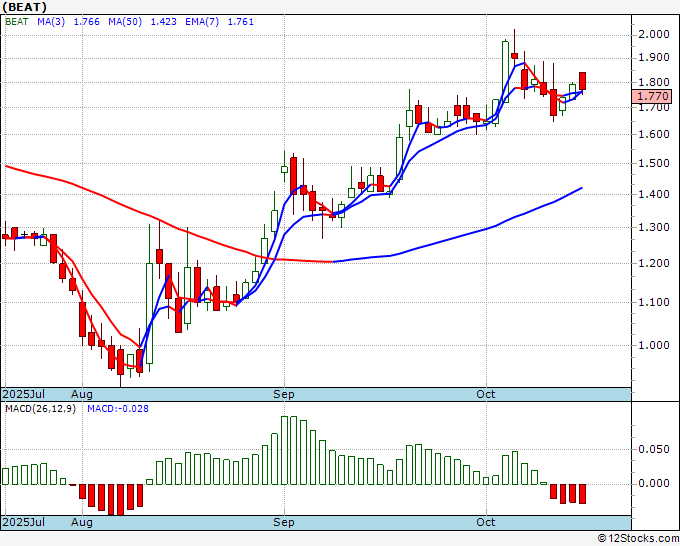
Task: Click Oct on the MACD panel axis
Action: click(485, 522)
